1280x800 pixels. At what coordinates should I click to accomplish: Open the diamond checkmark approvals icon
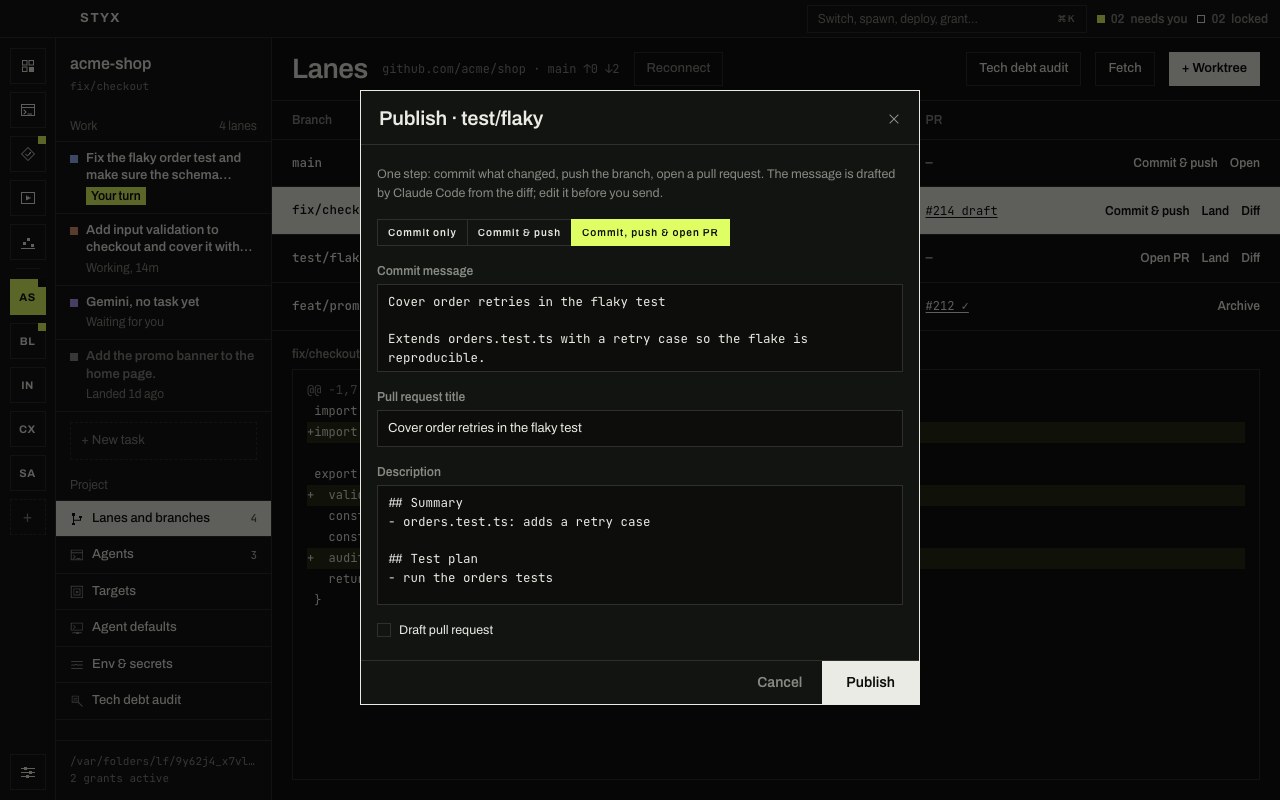click(27, 154)
